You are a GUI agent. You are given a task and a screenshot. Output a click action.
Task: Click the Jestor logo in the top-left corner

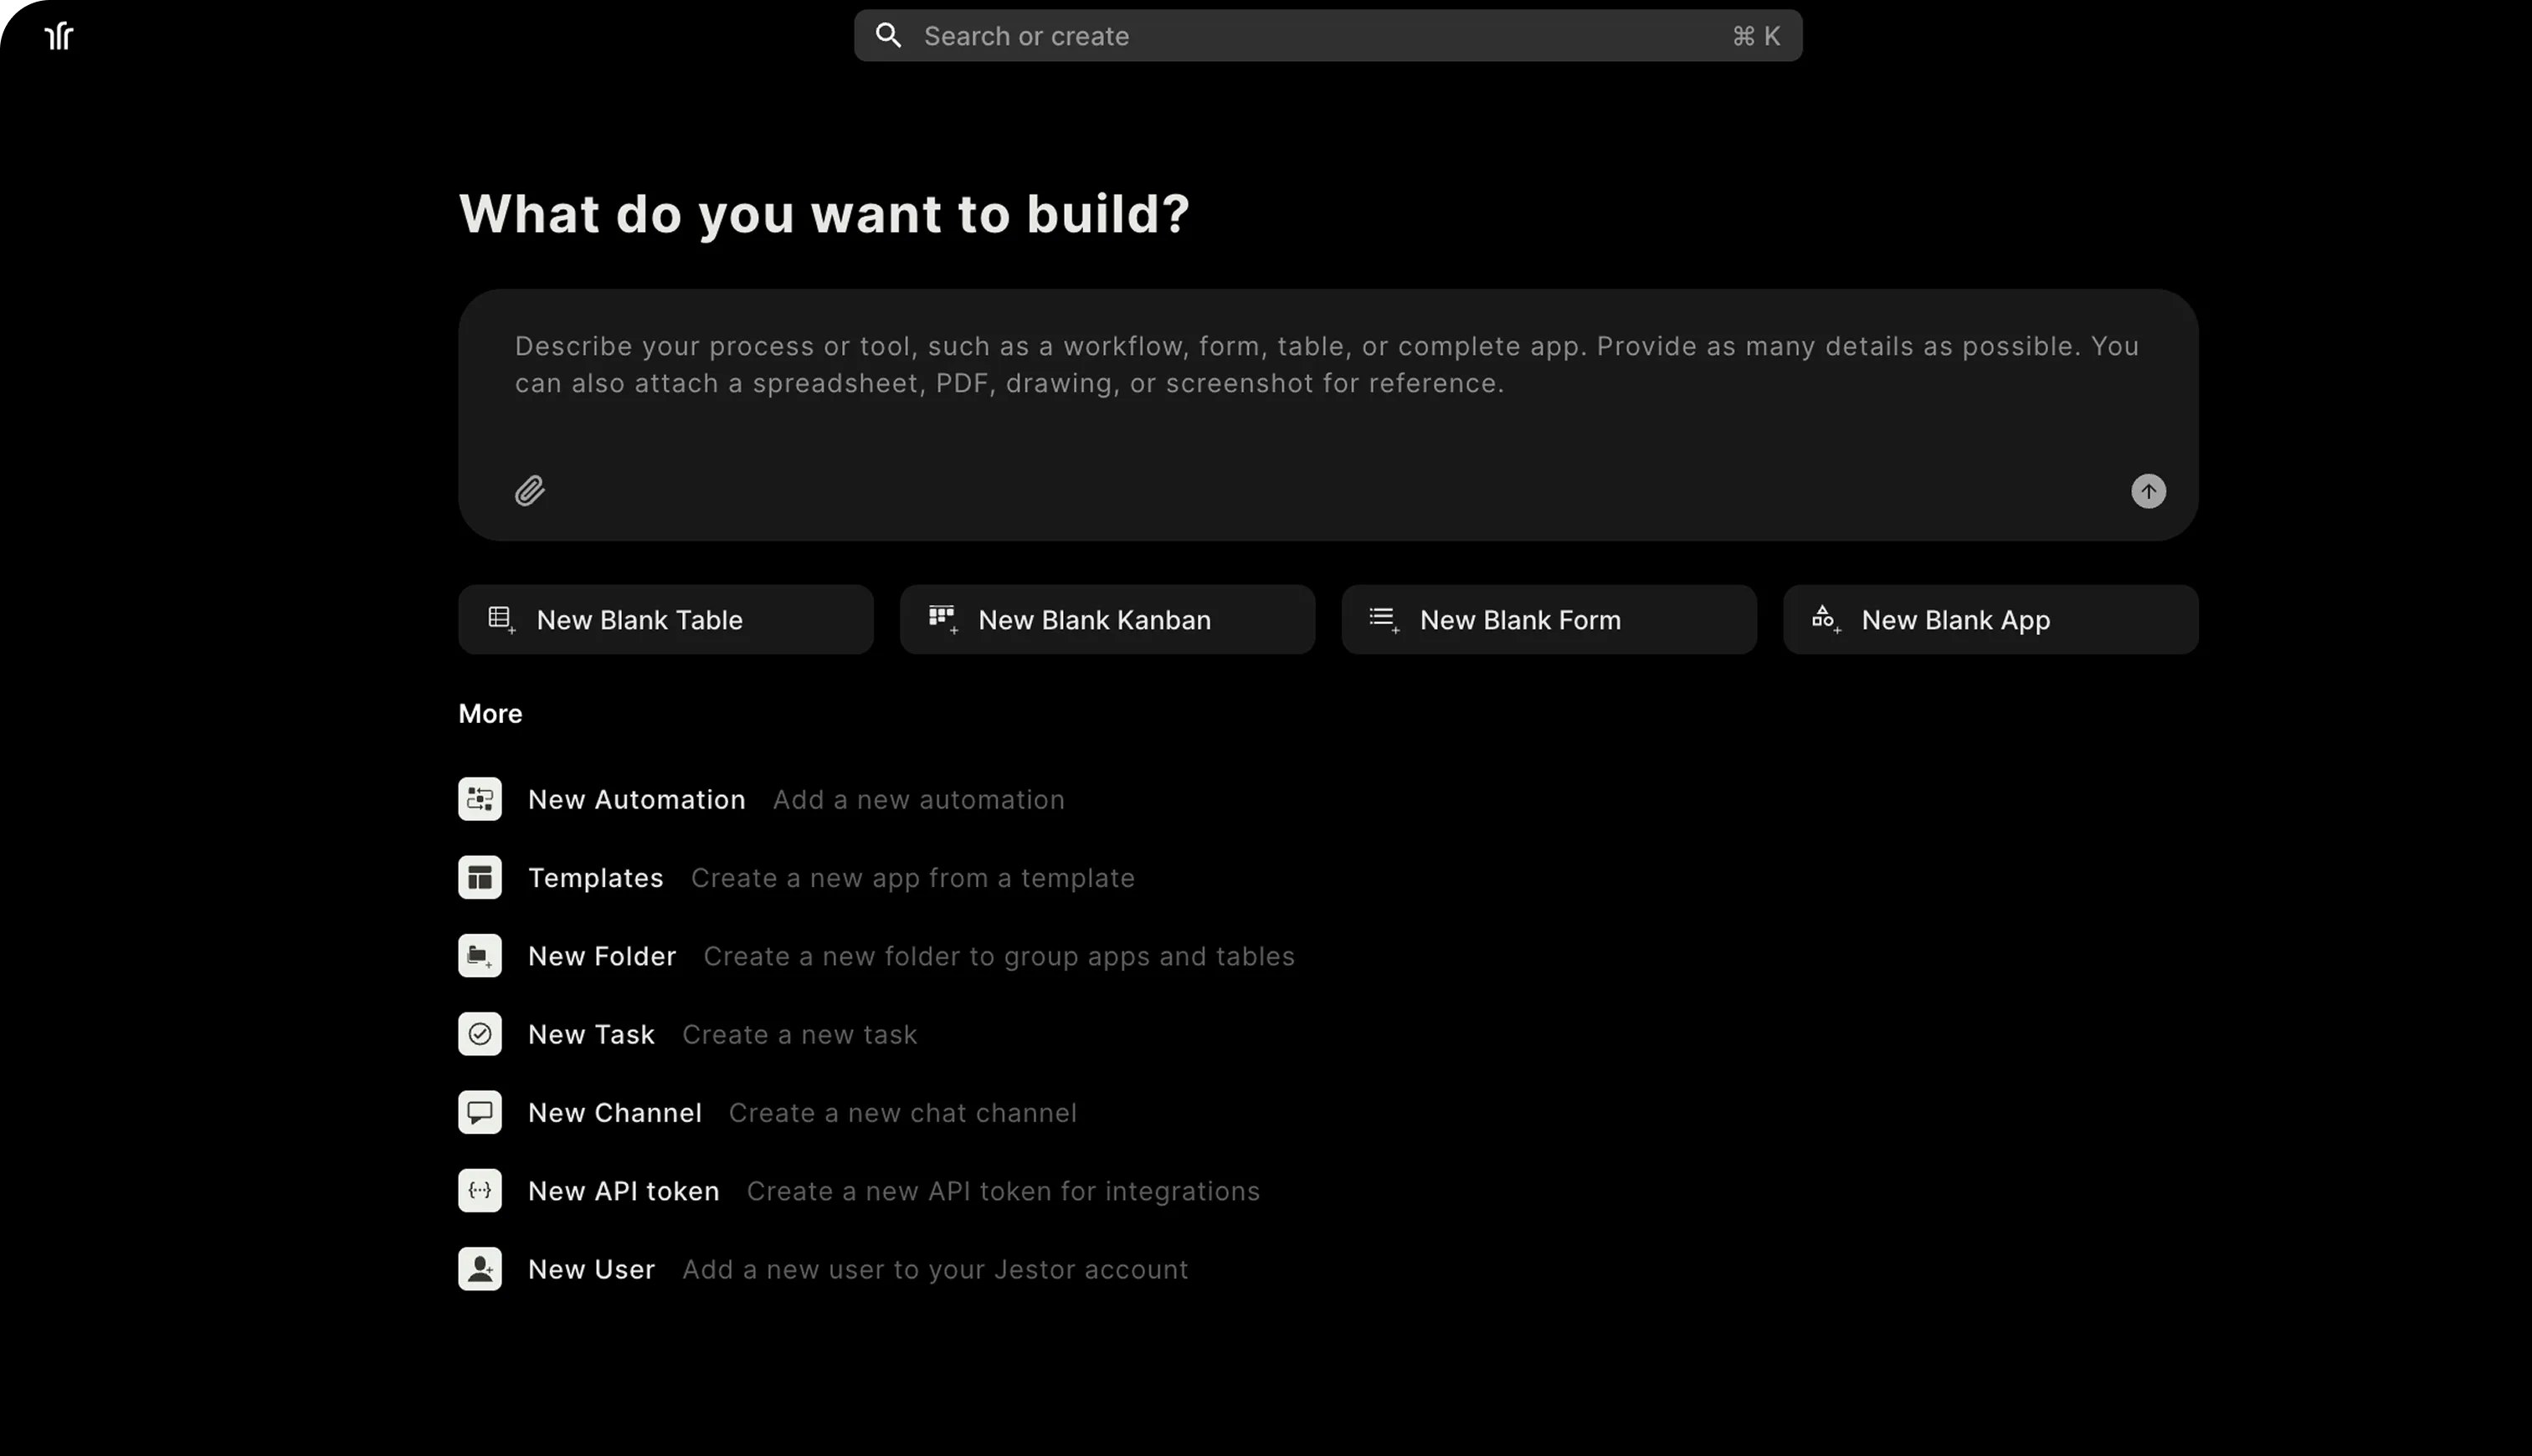point(58,36)
